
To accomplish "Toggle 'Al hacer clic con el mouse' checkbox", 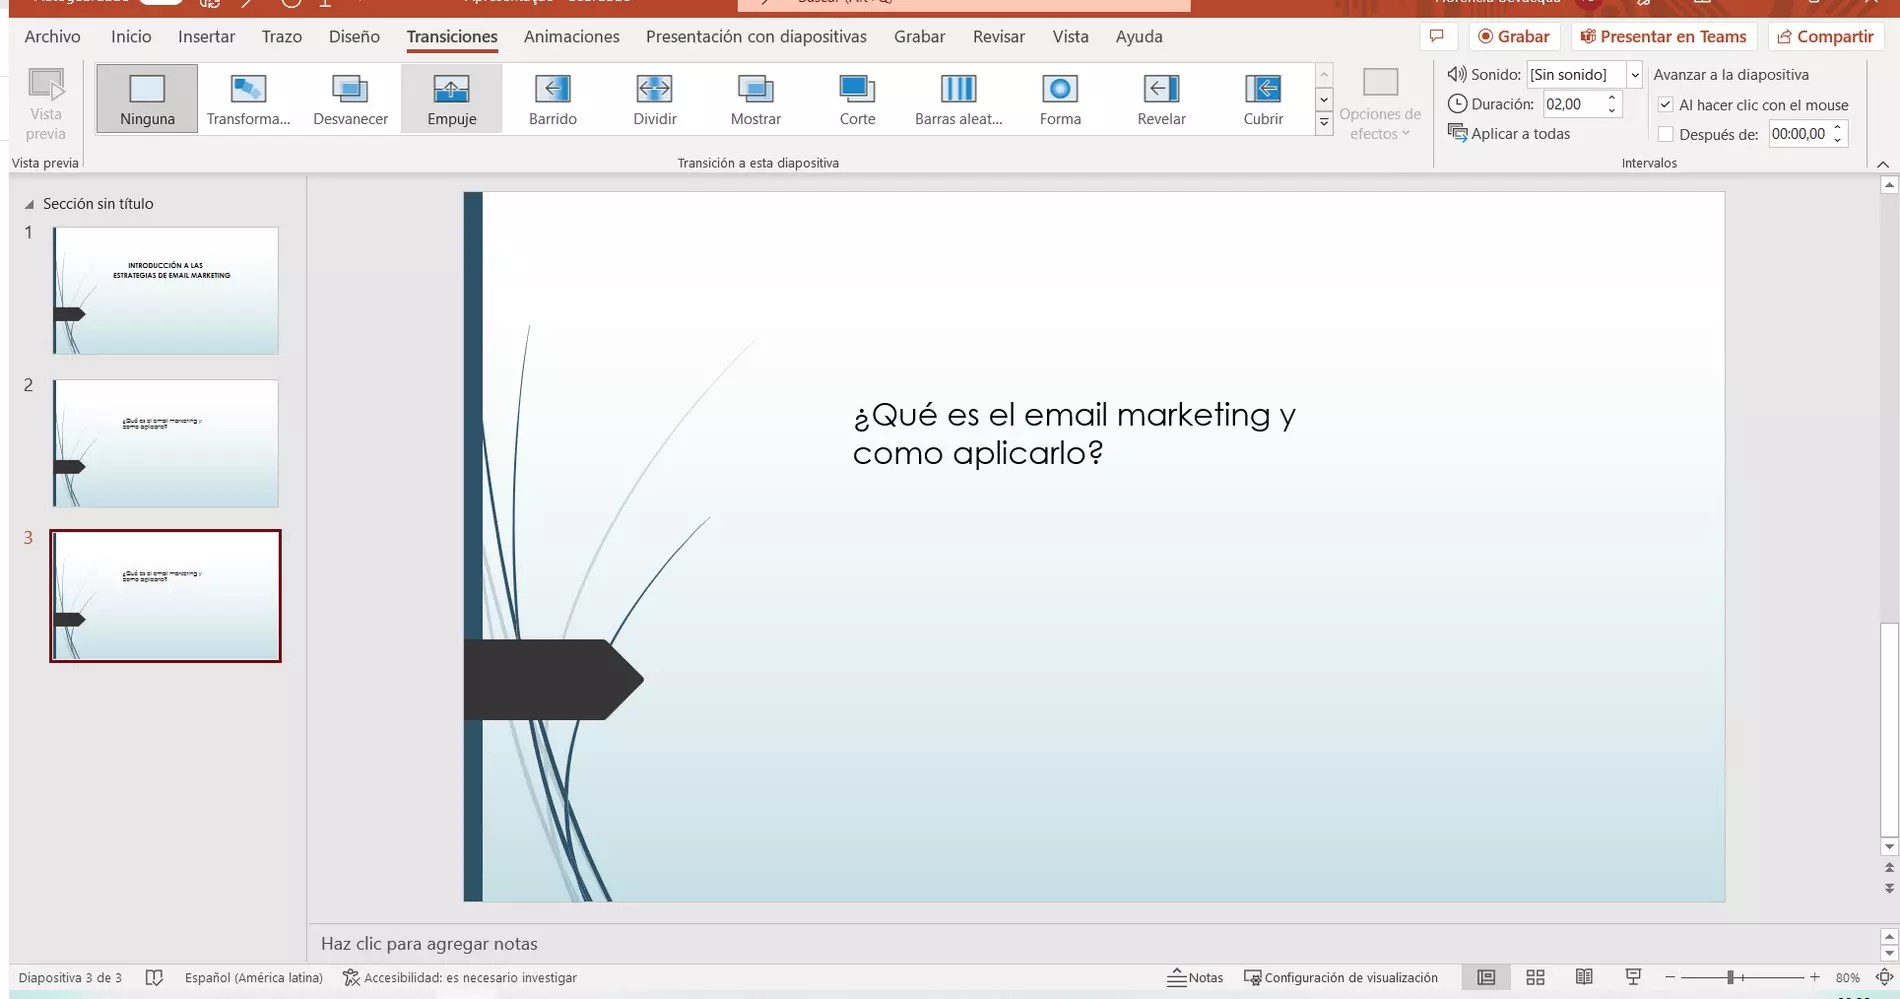I will click(1666, 105).
